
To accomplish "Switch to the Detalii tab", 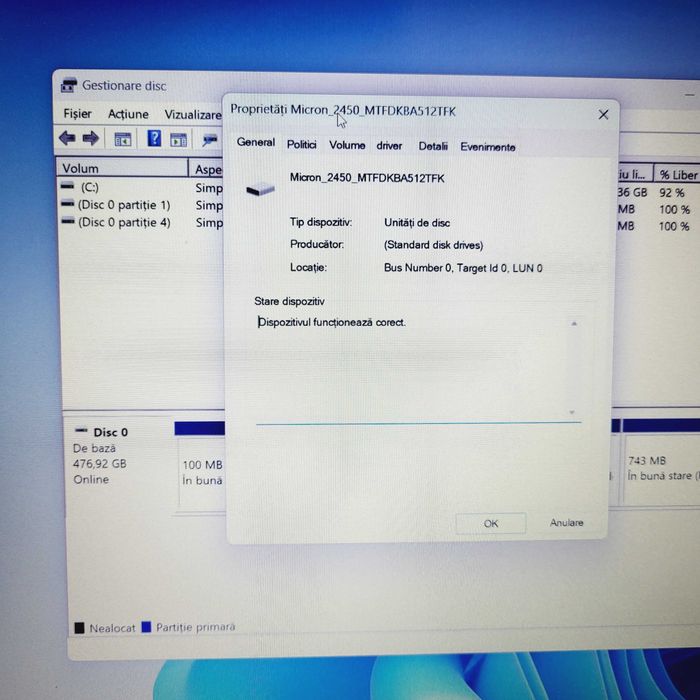I will [433, 146].
